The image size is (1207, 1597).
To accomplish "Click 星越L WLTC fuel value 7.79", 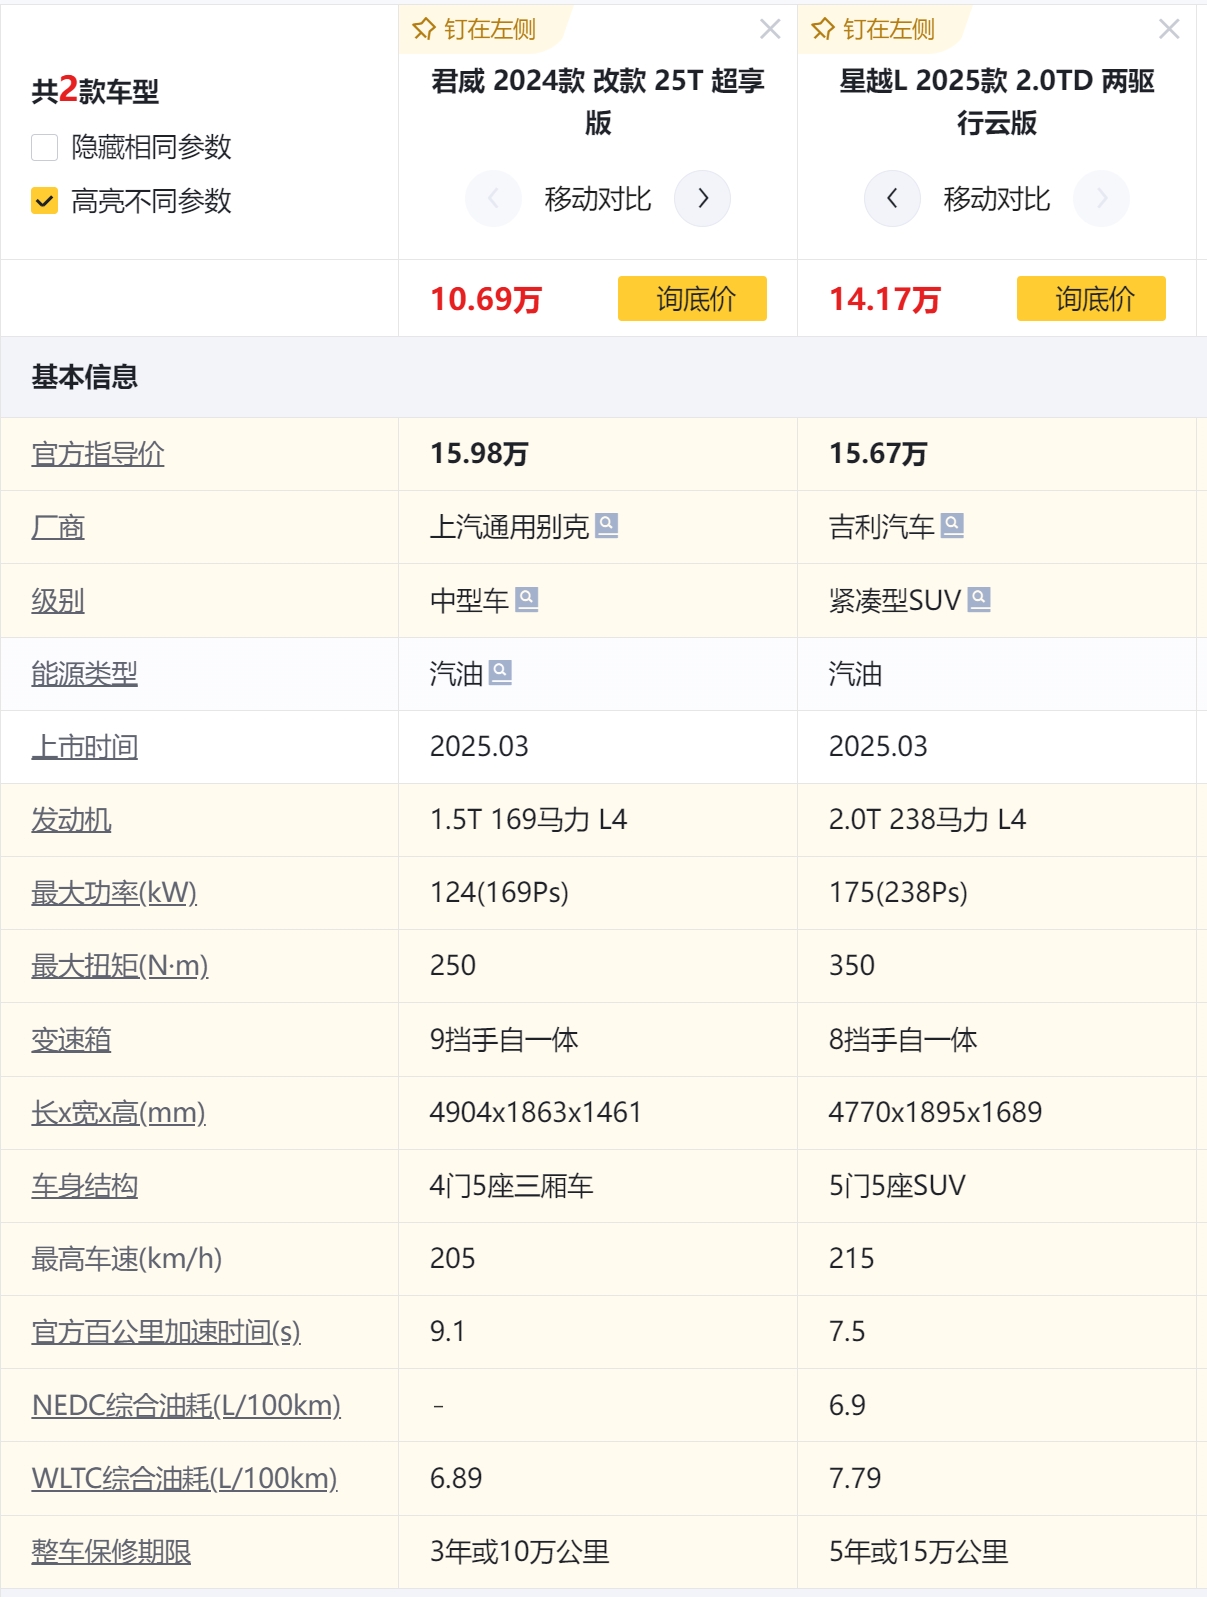I will pyautogui.click(x=855, y=1479).
